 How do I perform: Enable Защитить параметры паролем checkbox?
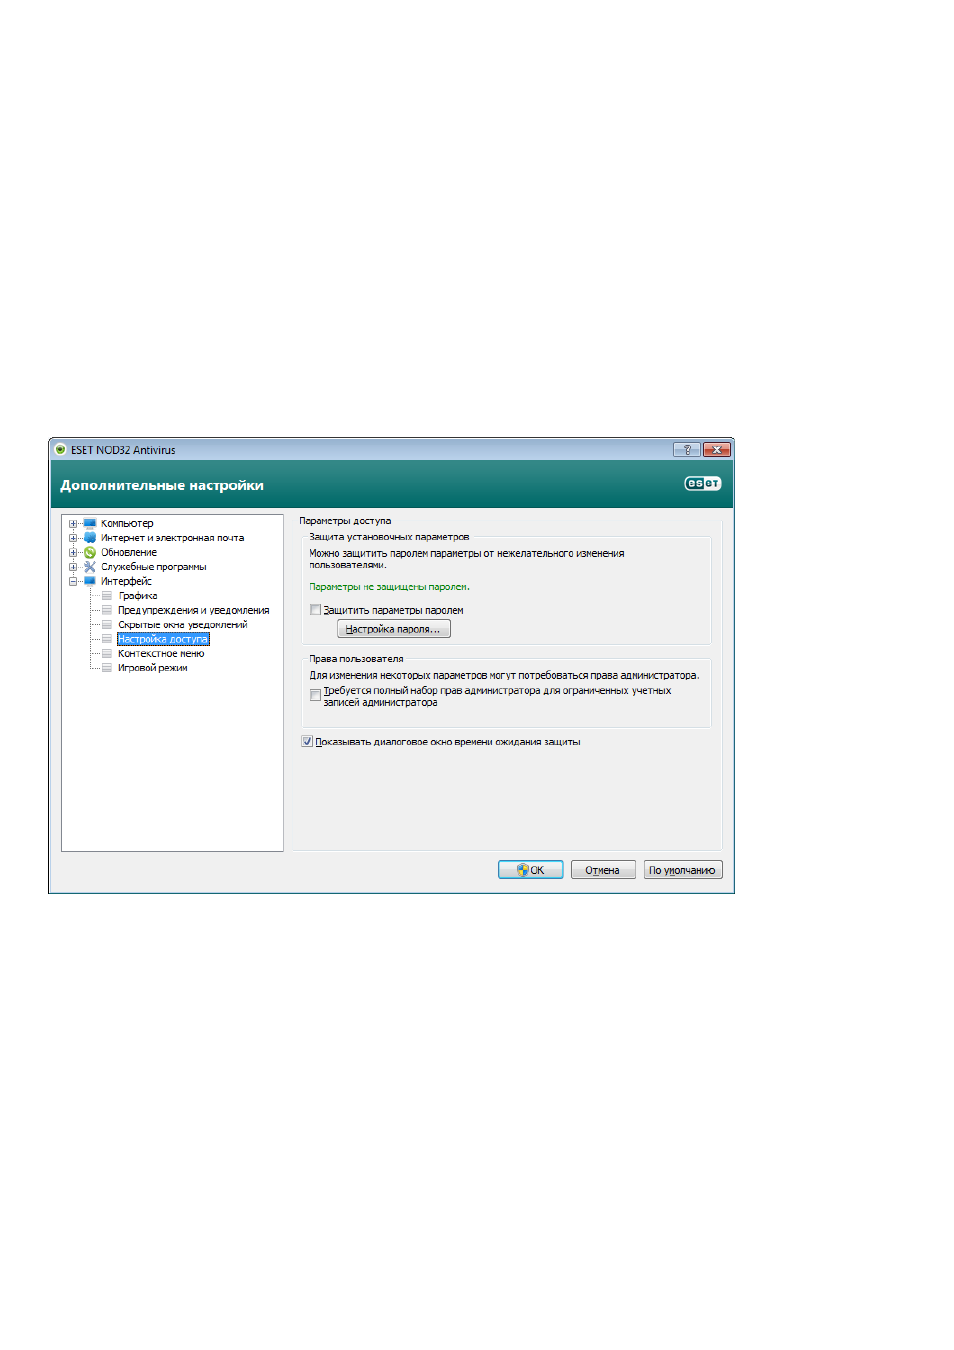click(315, 610)
